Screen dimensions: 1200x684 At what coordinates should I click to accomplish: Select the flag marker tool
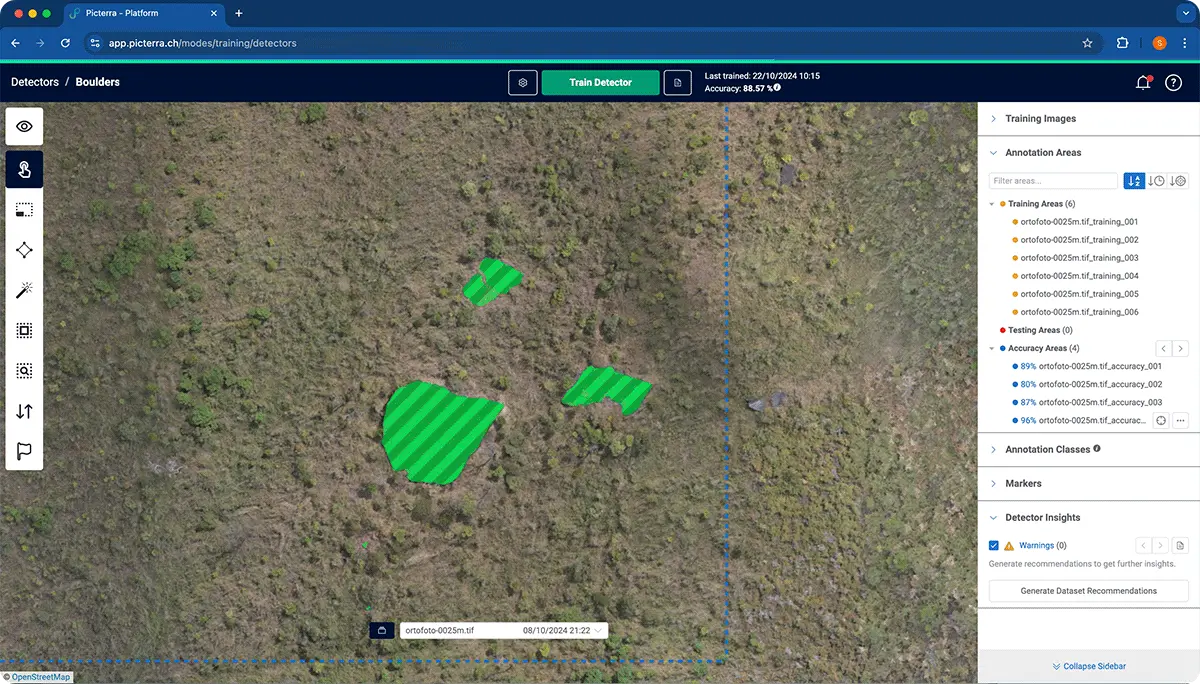[24, 451]
